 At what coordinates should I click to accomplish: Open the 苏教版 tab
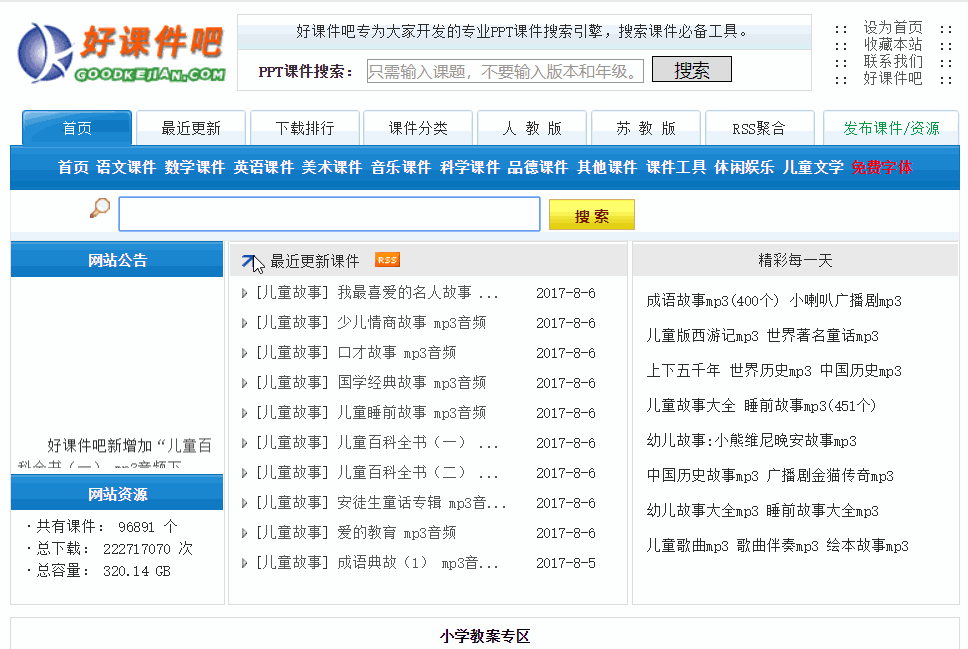pyautogui.click(x=646, y=128)
